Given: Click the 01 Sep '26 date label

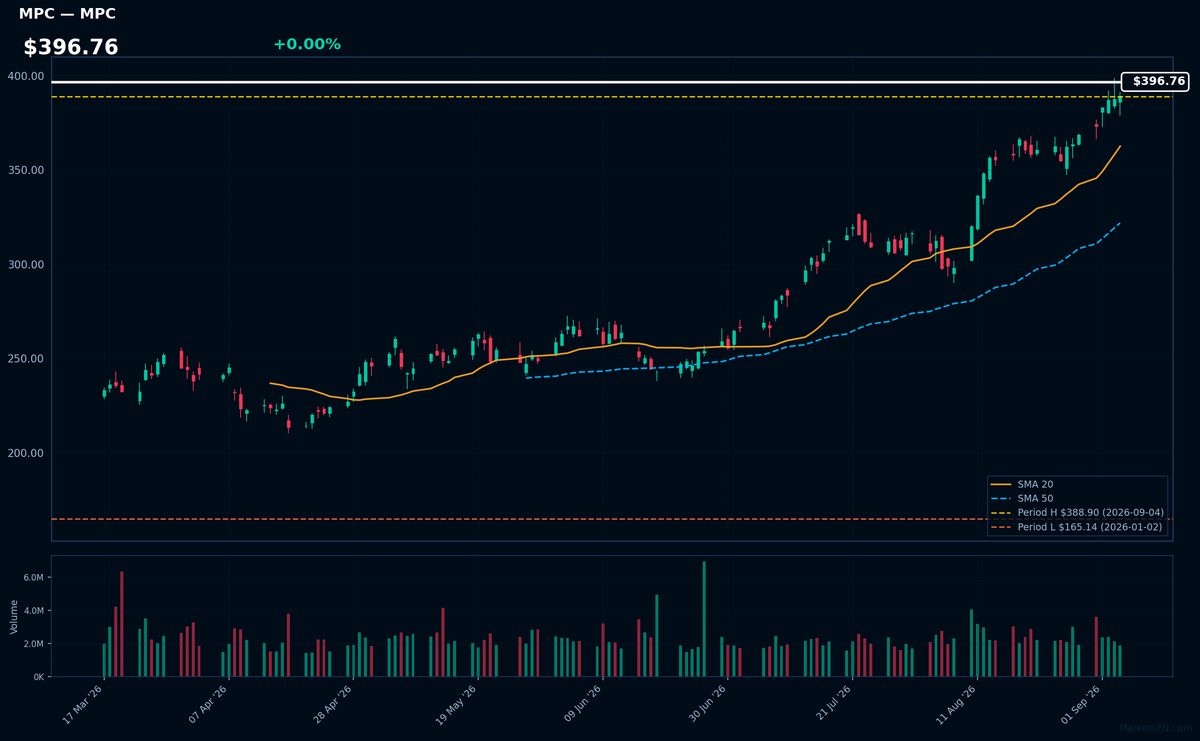Looking at the screenshot, I should click(1080, 704).
